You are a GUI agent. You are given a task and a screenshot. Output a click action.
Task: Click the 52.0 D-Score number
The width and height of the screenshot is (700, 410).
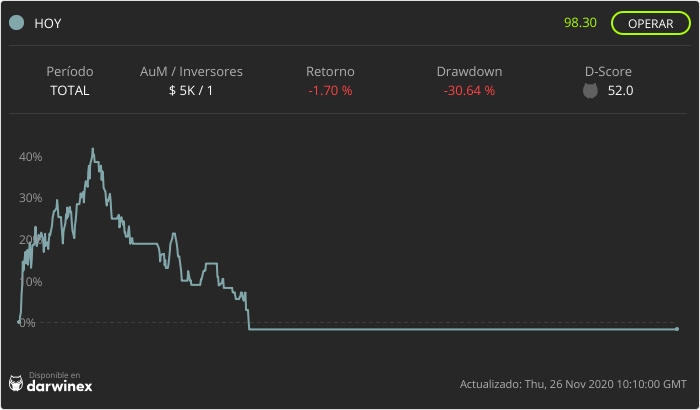[620, 91]
